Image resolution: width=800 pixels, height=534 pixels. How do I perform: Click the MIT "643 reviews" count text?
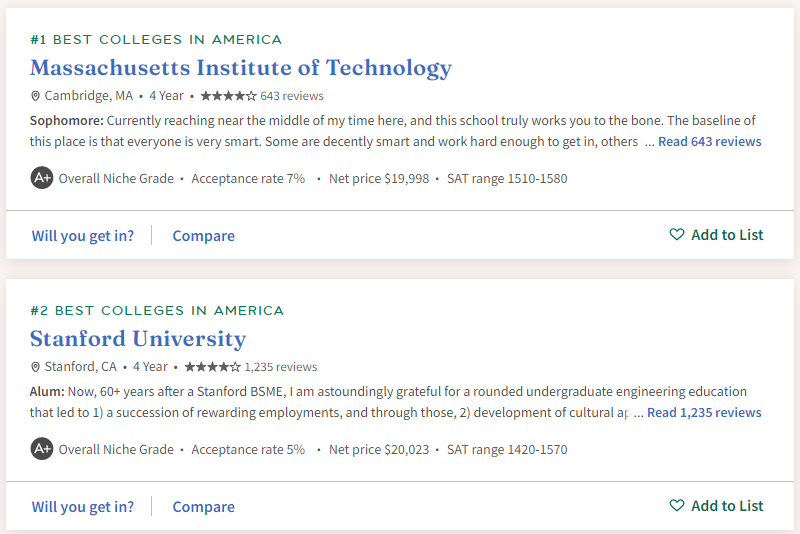[292, 96]
